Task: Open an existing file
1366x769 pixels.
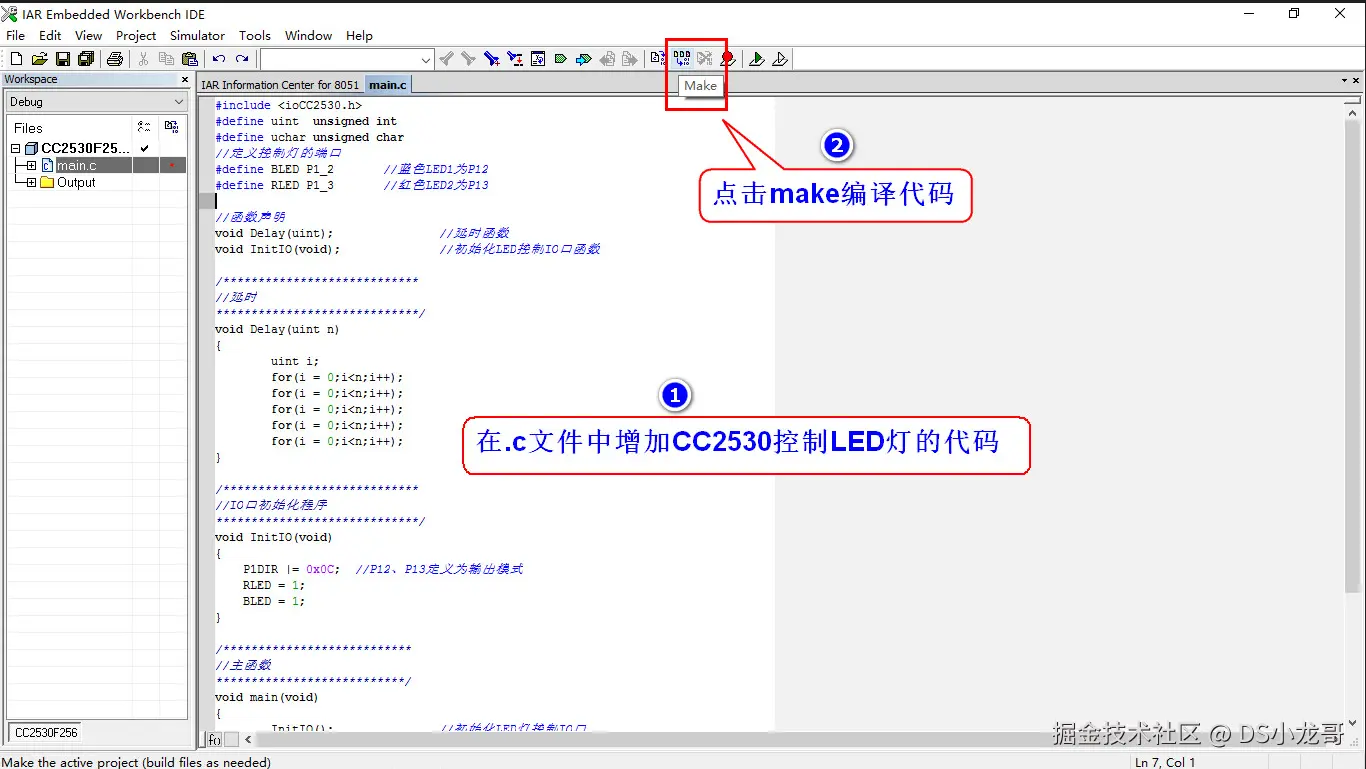Action: (39, 58)
